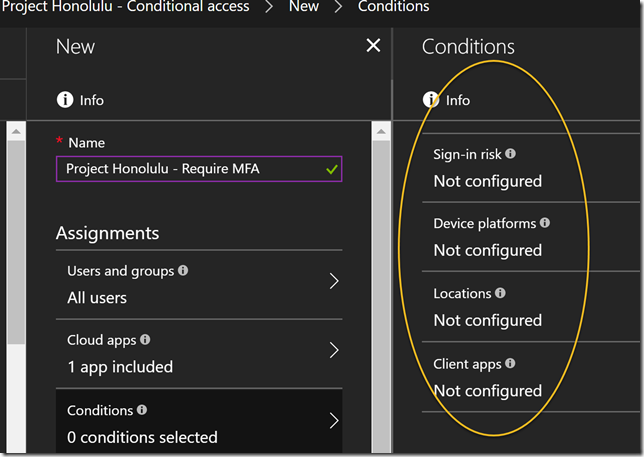The height and width of the screenshot is (457, 644).
Task: Click the Users and groups info icon
Action: coord(183,270)
